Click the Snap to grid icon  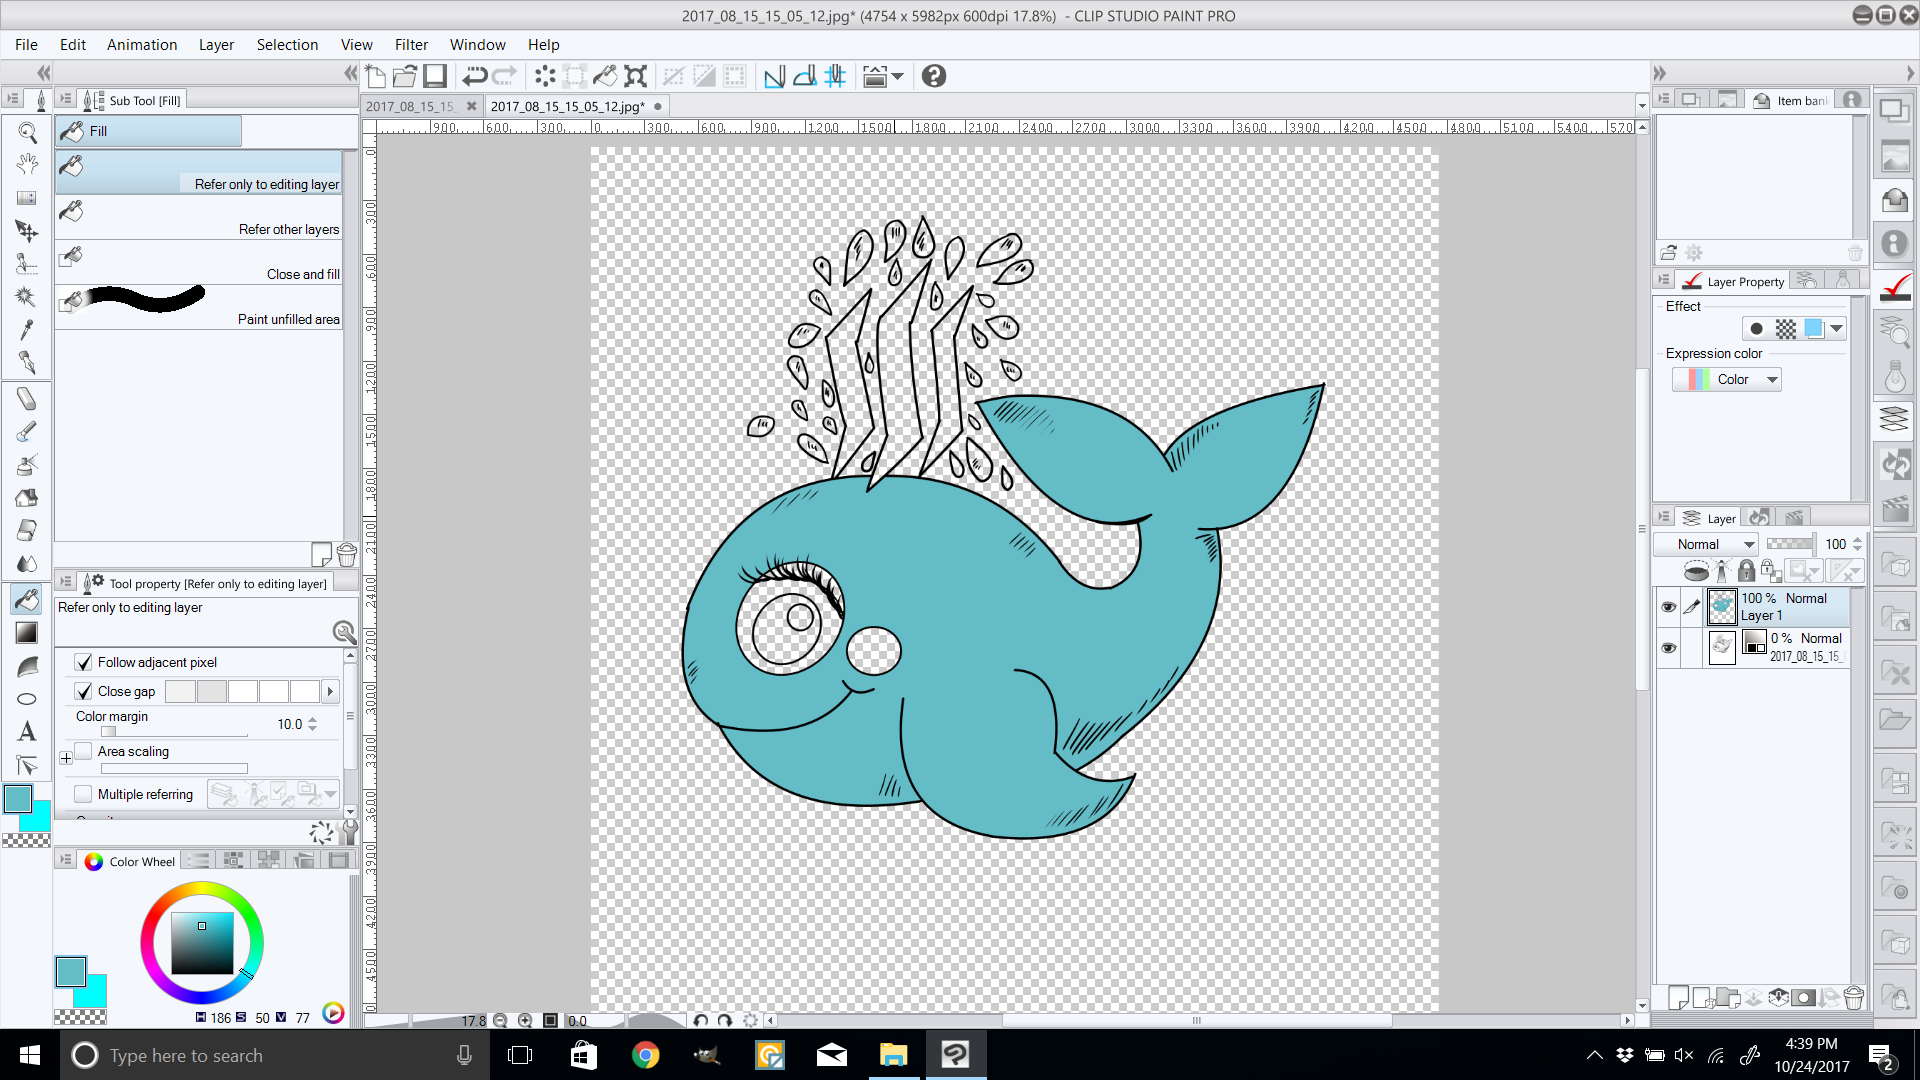click(x=835, y=76)
